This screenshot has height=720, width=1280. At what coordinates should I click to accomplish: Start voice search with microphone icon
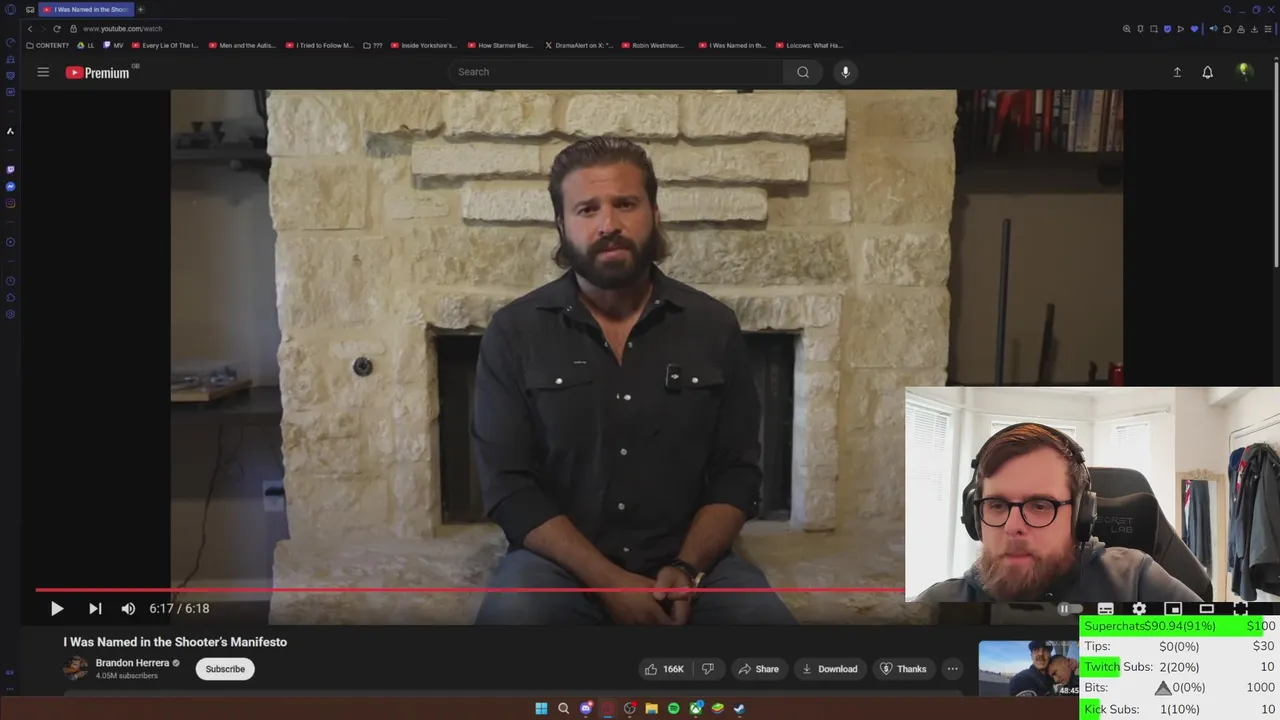coord(845,72)
